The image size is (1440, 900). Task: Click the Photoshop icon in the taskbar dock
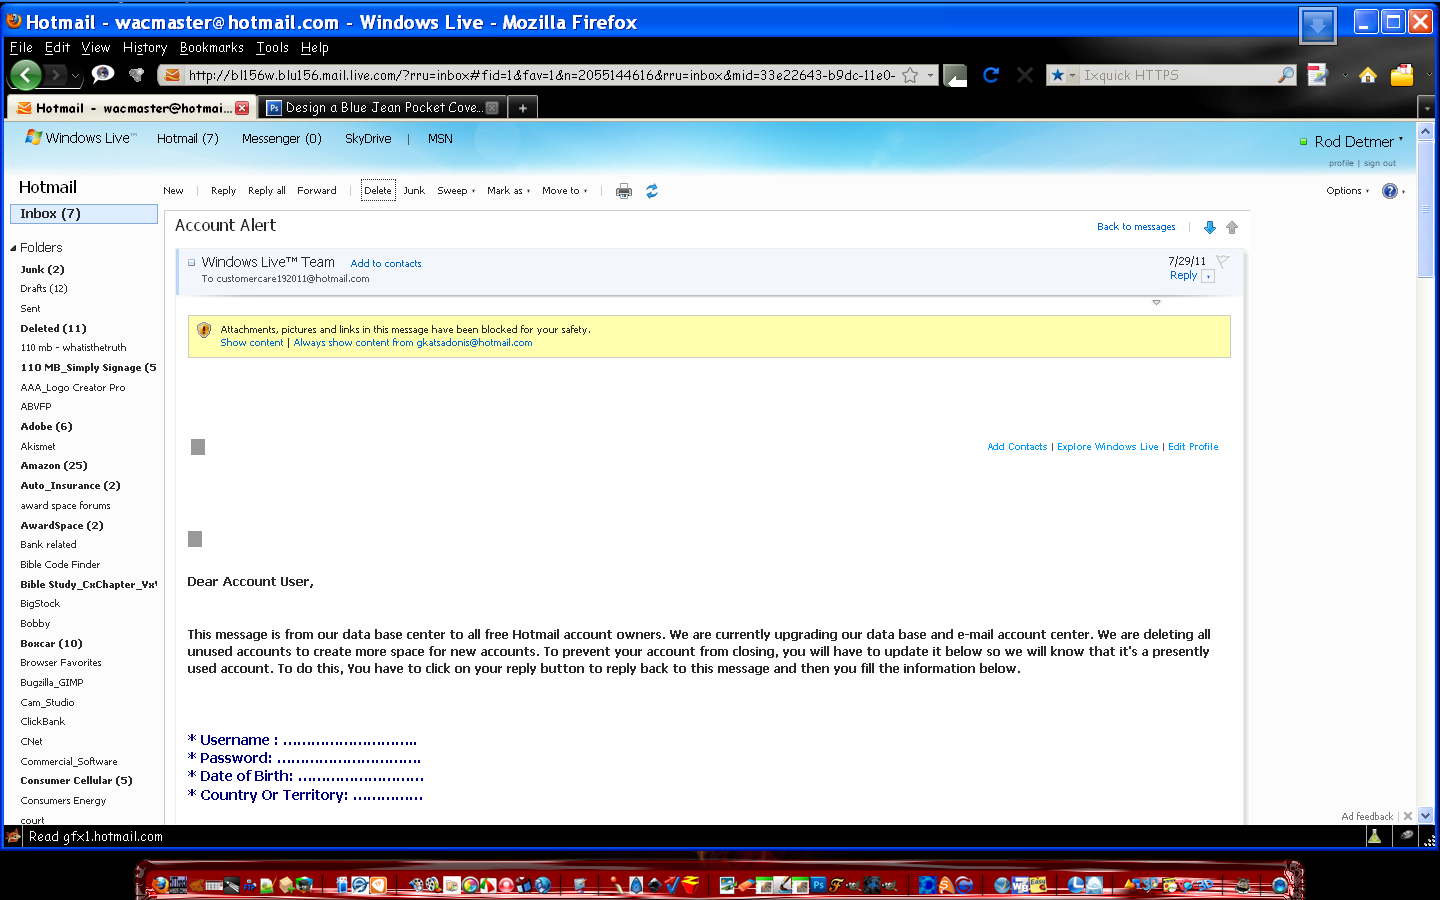click(819, 885)
